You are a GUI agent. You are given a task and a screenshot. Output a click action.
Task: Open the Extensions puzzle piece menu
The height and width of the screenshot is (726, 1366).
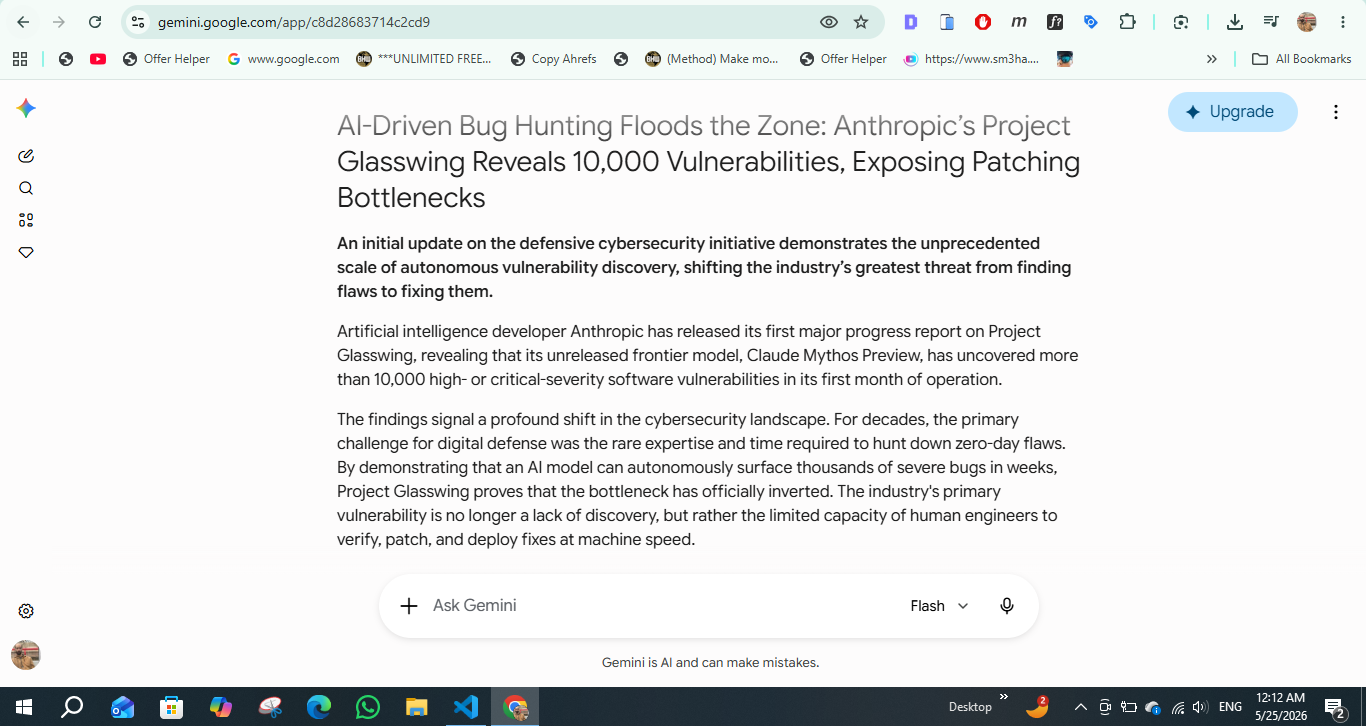tap(1127, 21)
